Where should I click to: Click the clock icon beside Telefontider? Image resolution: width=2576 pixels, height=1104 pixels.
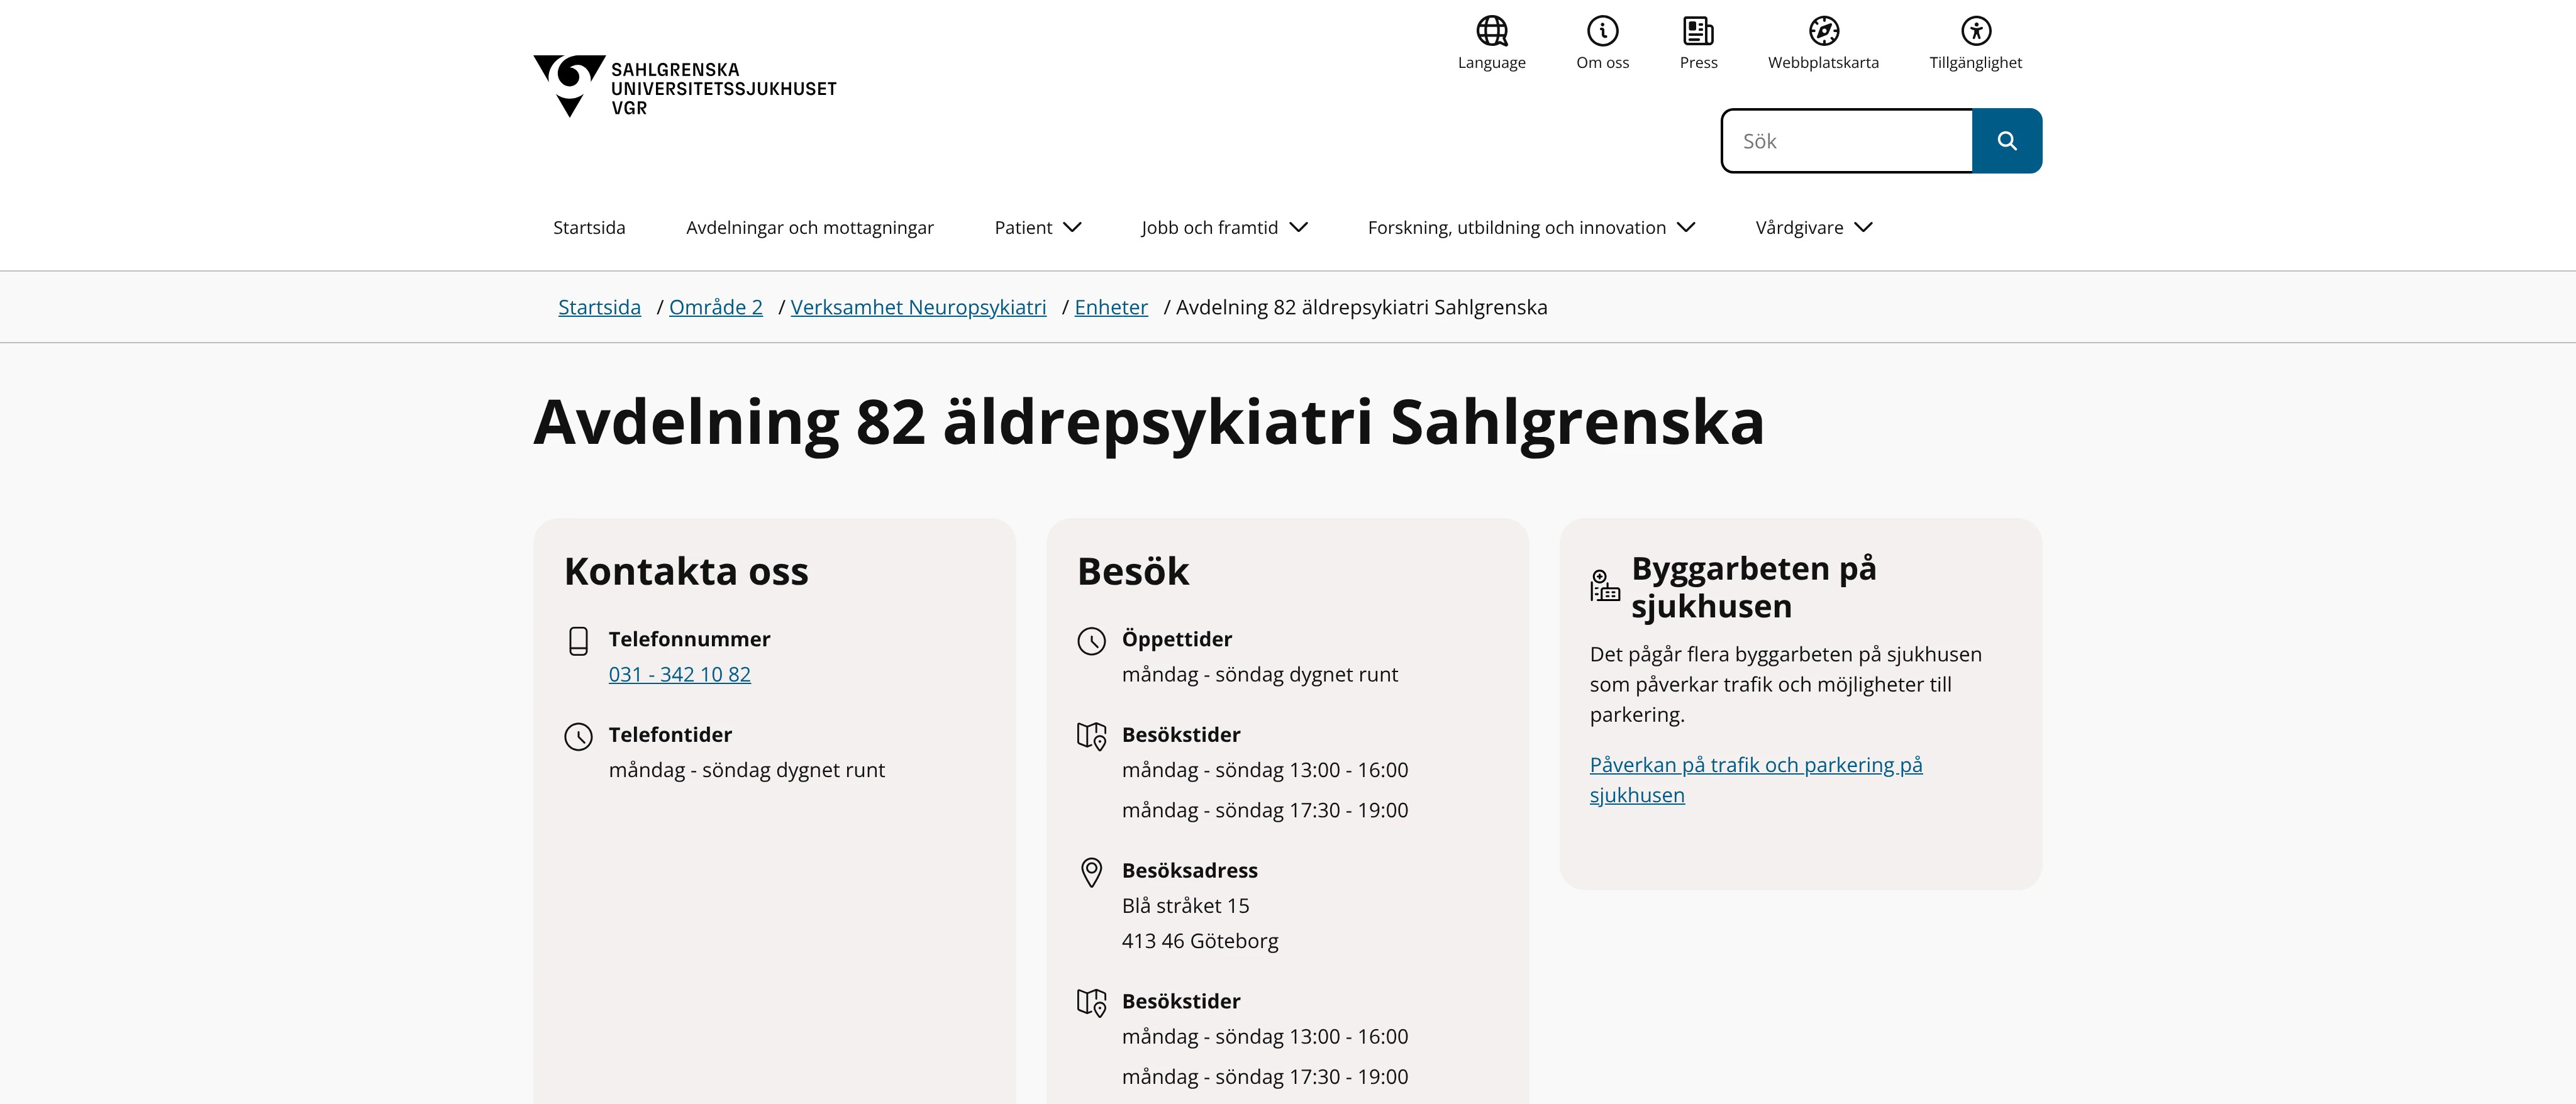coord(578,737)
